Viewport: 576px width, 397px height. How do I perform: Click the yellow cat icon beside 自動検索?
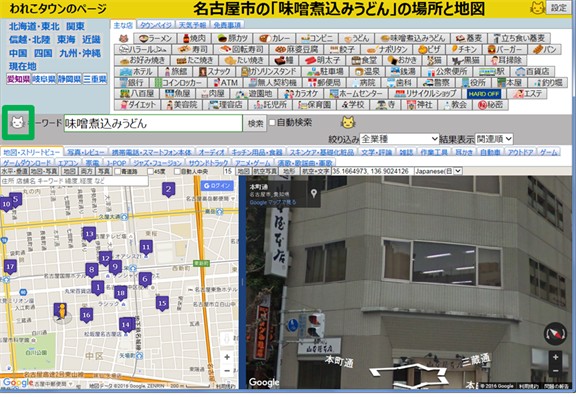pyautogui.click(x=348, y=122)
